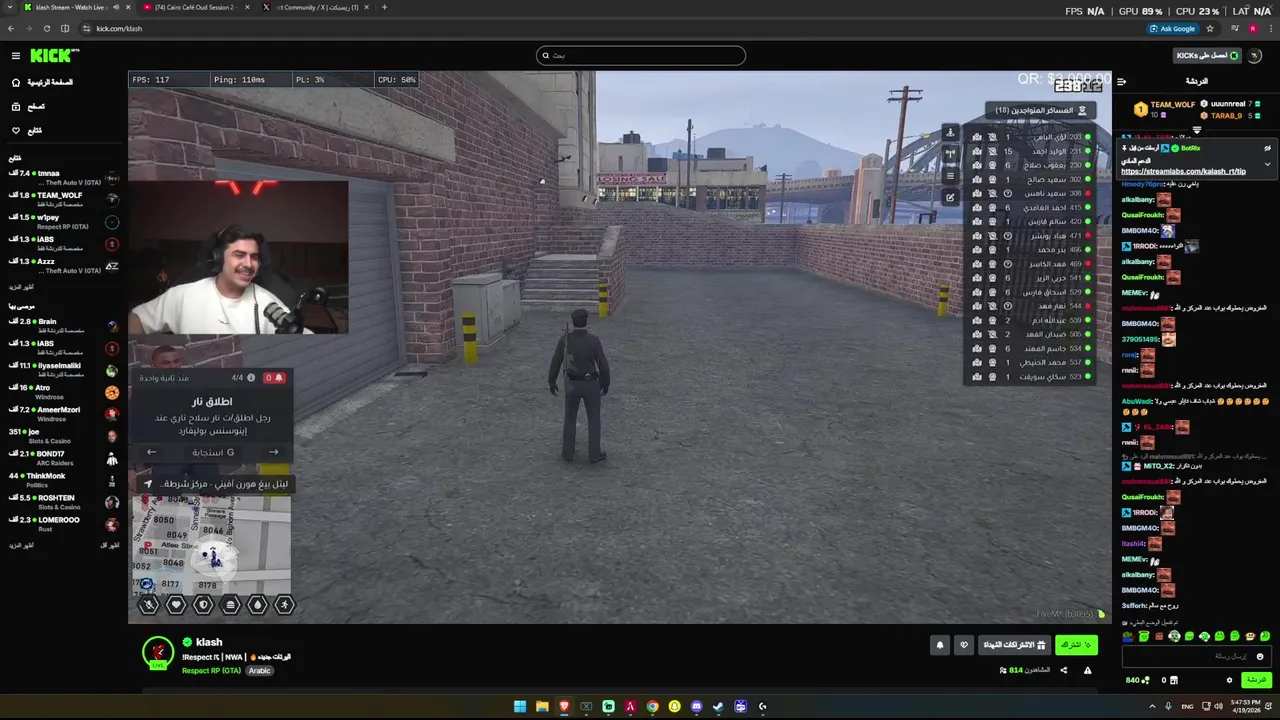This screenshot has width=1280, height=720.
Task: Open tmnaa channel in sidebar
Action: (63, 178)
